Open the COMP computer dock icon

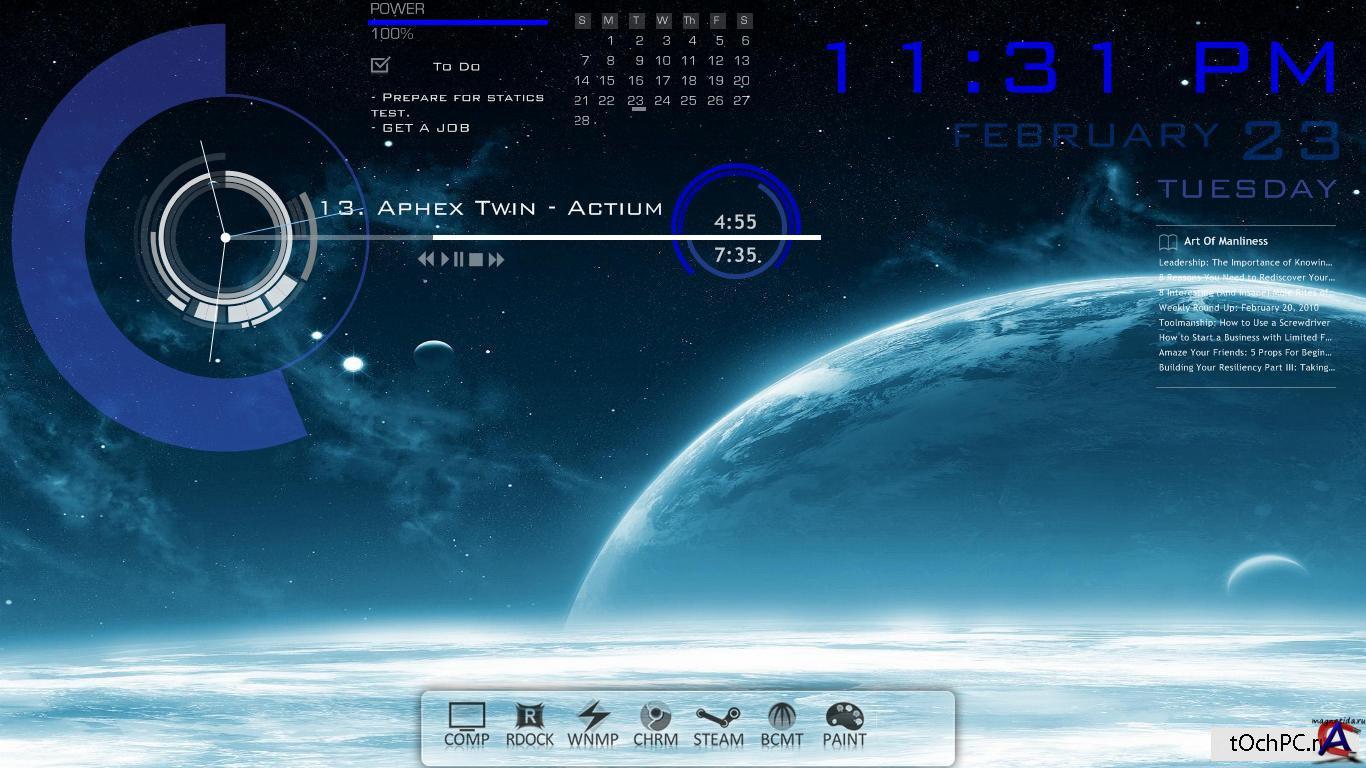[x=466, y=724]
